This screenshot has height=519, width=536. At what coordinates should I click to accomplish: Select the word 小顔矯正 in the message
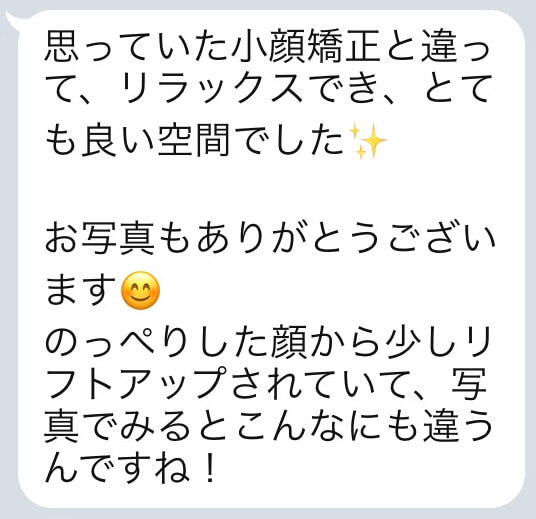pos(305,46)
